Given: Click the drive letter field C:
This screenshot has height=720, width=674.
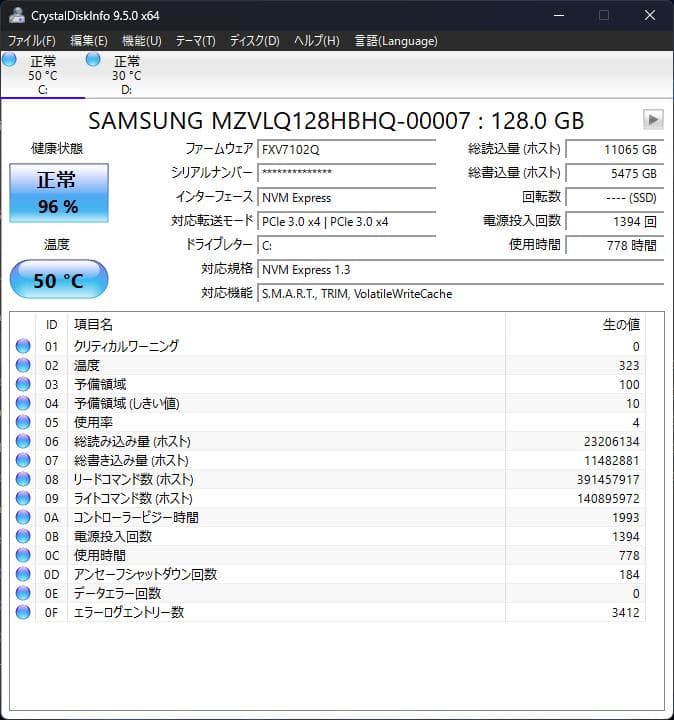Looking at the screenshot, I should 347,246.
